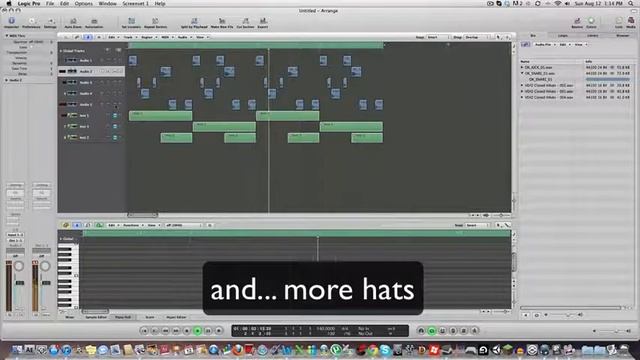Switch to the Bin tab
The height and width of the screenshot is (360, 640).
(x=533, y=36)
